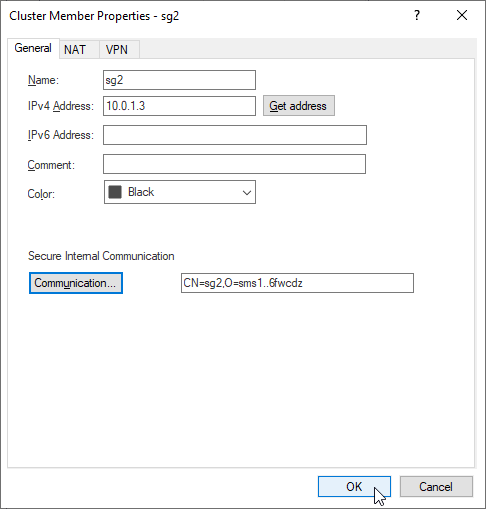This screenshot has height=509, width=486.
Task: Click the IPv4 Address field showing 10.0.1.3
Action: 179,106
